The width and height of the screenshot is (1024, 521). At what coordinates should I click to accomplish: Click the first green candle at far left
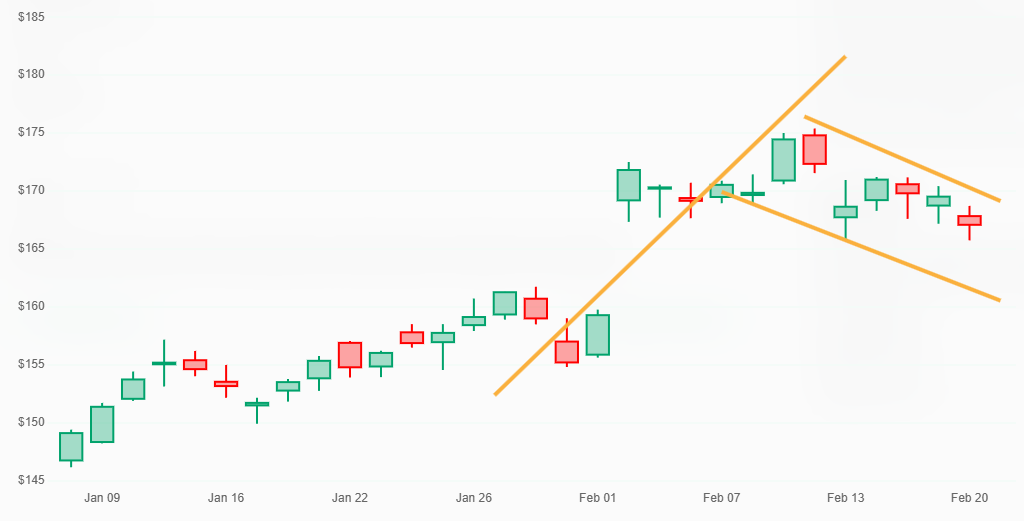click(71, 446)
